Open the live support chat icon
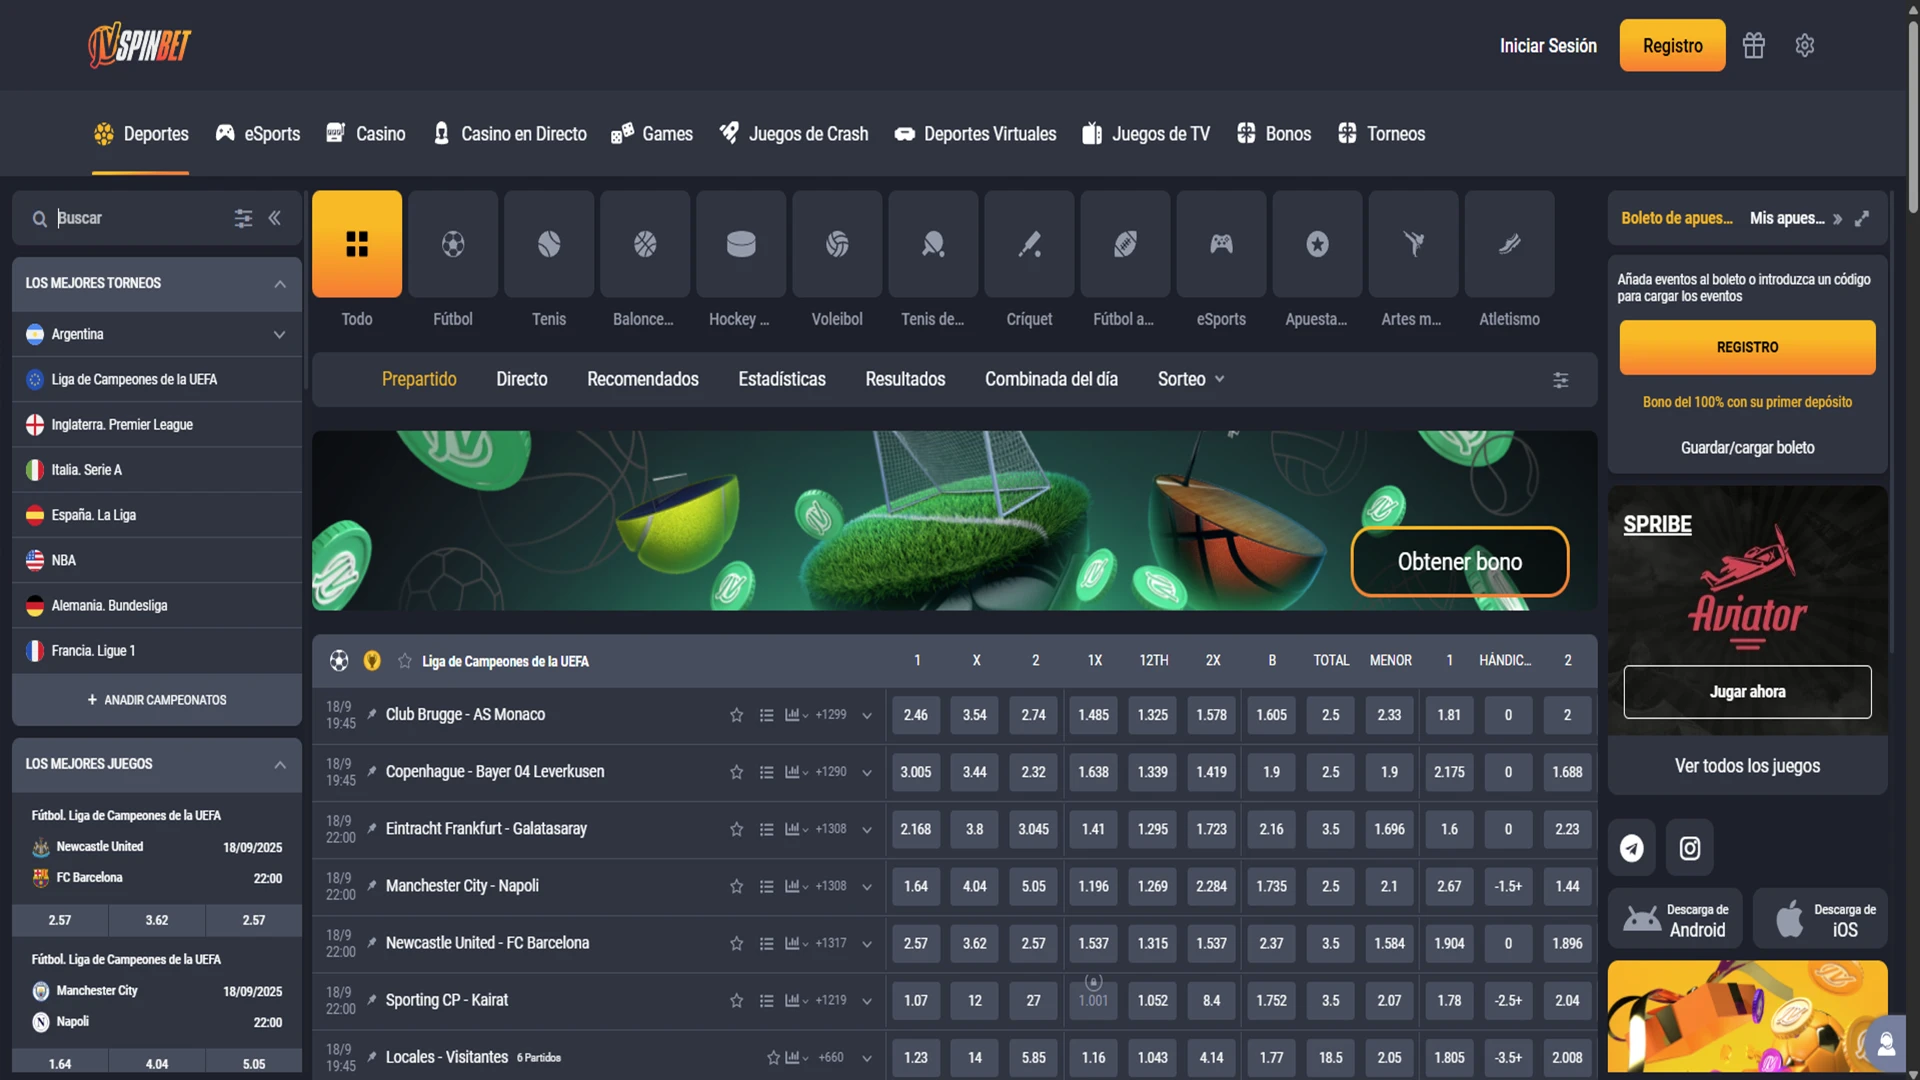The height and width of the screenshot is (1080, 1920). coord(1887,1045)
